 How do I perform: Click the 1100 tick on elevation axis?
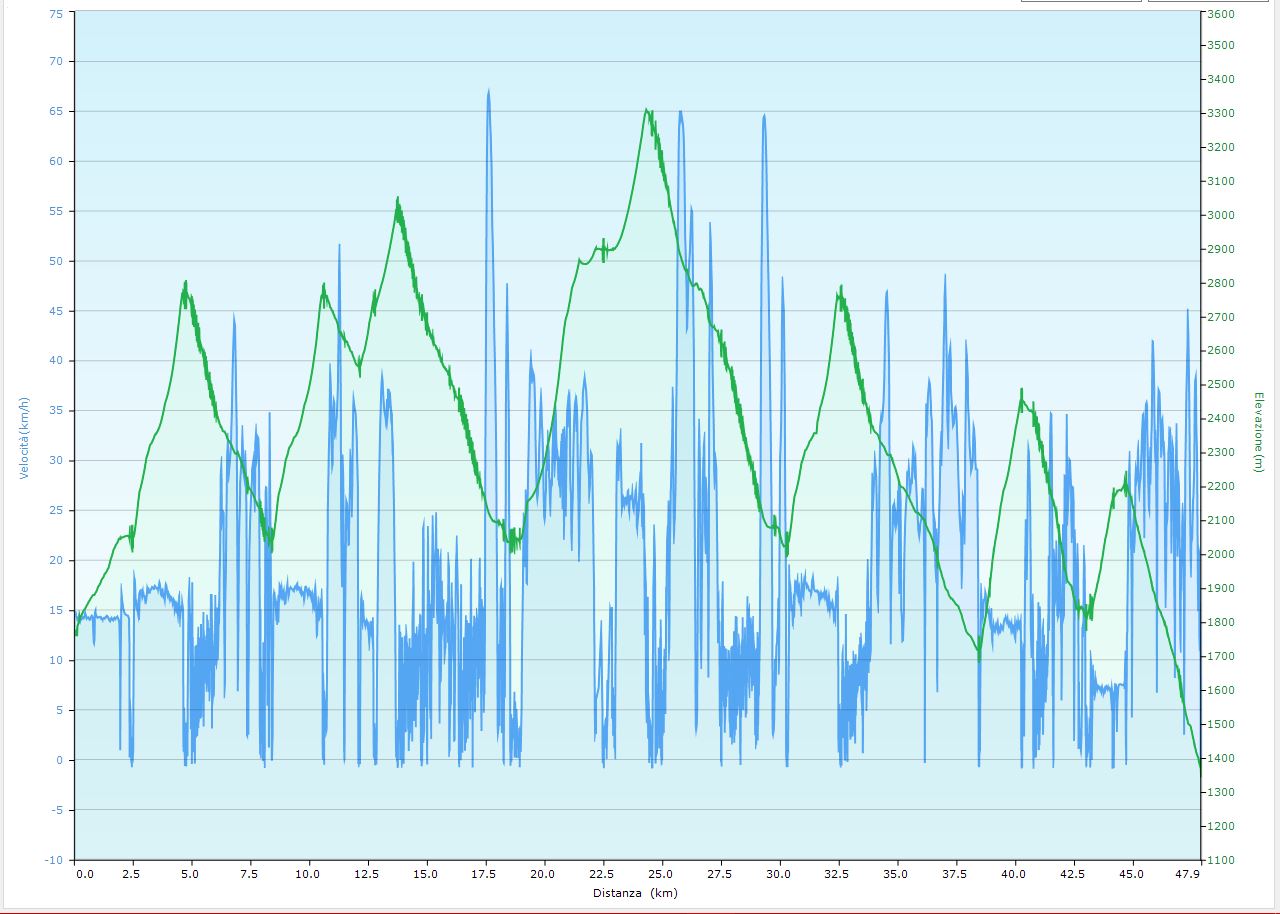click(x=1220, y=860)
